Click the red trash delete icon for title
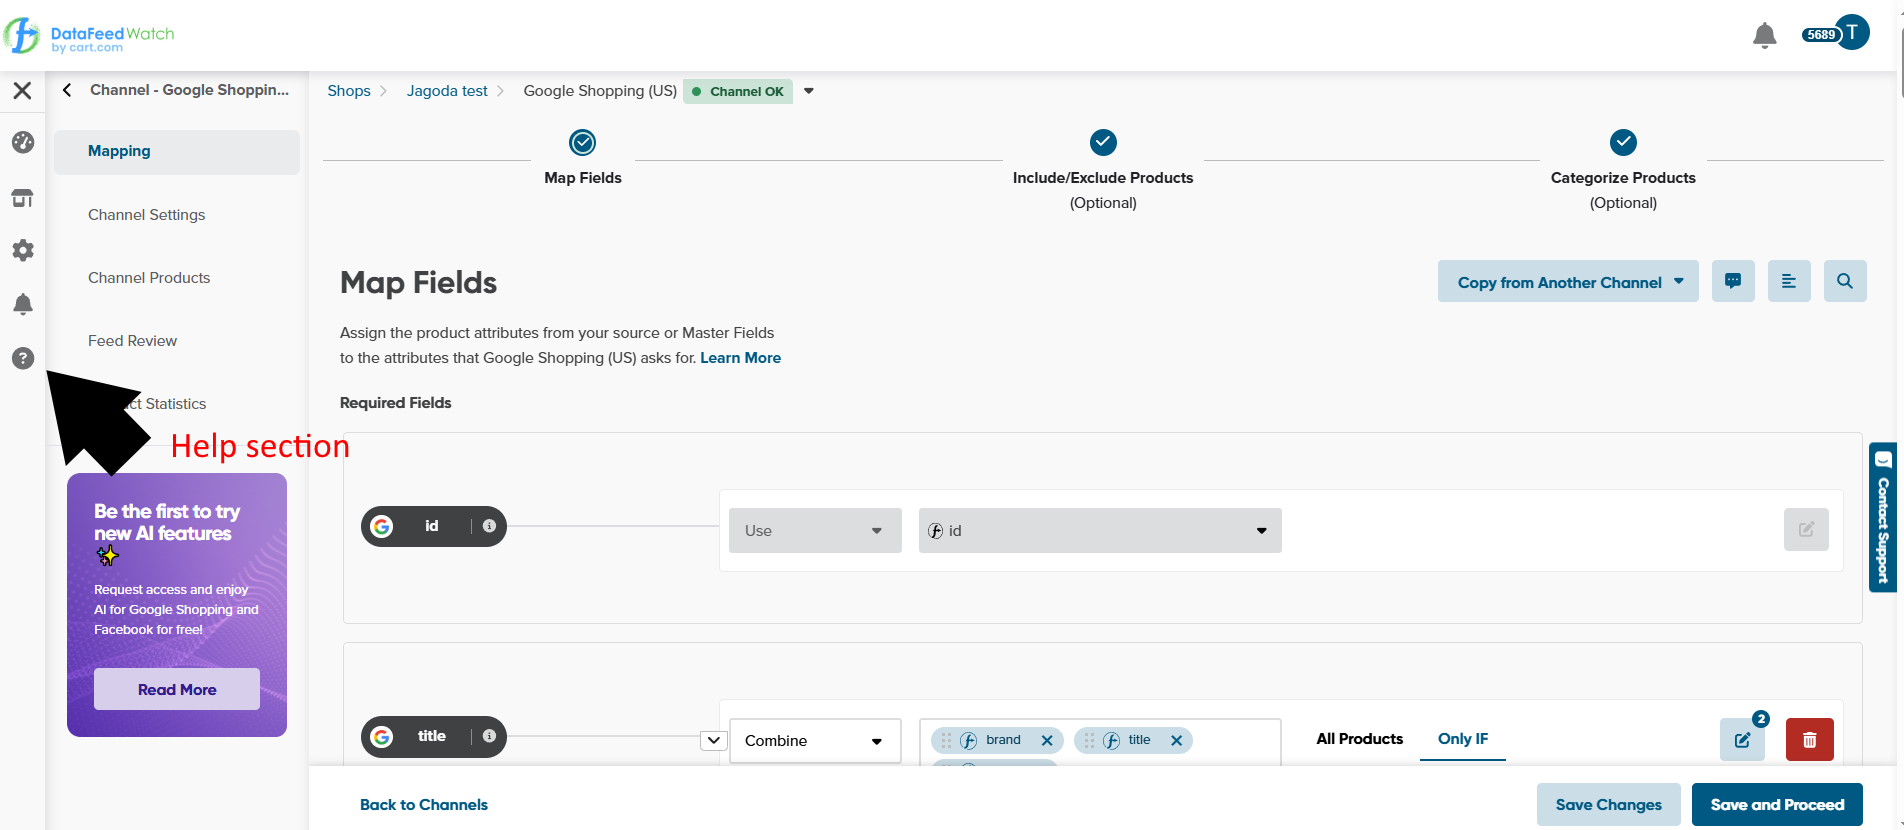1904x830 pixels. click(x=1809, y=740)
